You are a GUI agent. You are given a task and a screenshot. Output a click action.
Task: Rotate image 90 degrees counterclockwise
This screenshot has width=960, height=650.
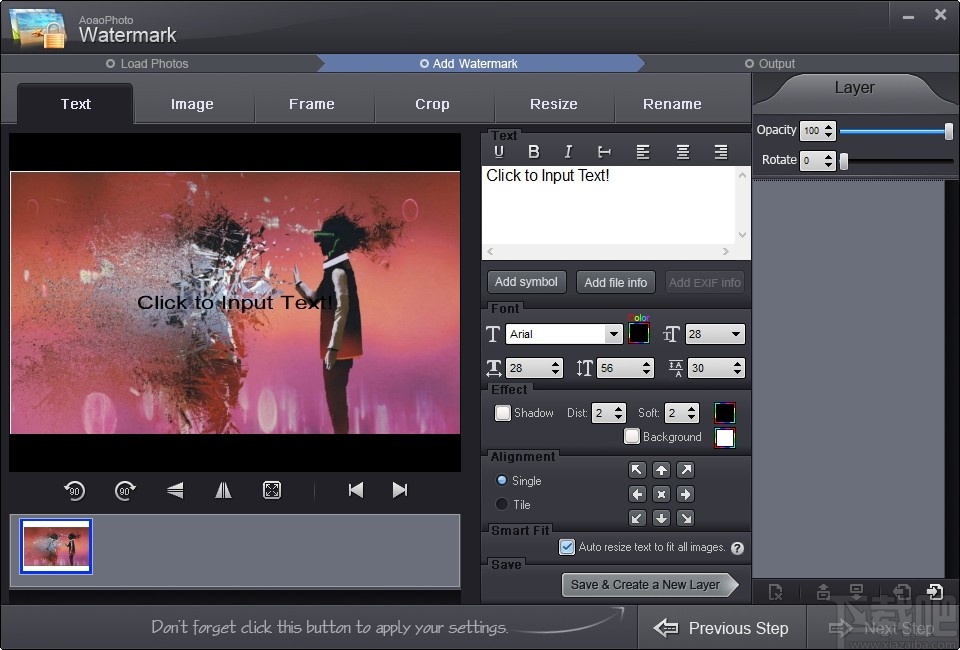click(x=74, y=490)
